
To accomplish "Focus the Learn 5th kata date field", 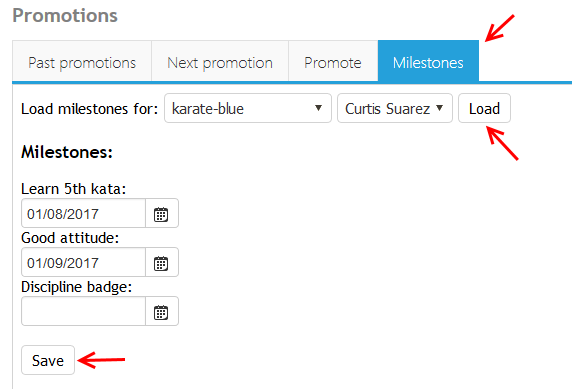I will point(84,214).
